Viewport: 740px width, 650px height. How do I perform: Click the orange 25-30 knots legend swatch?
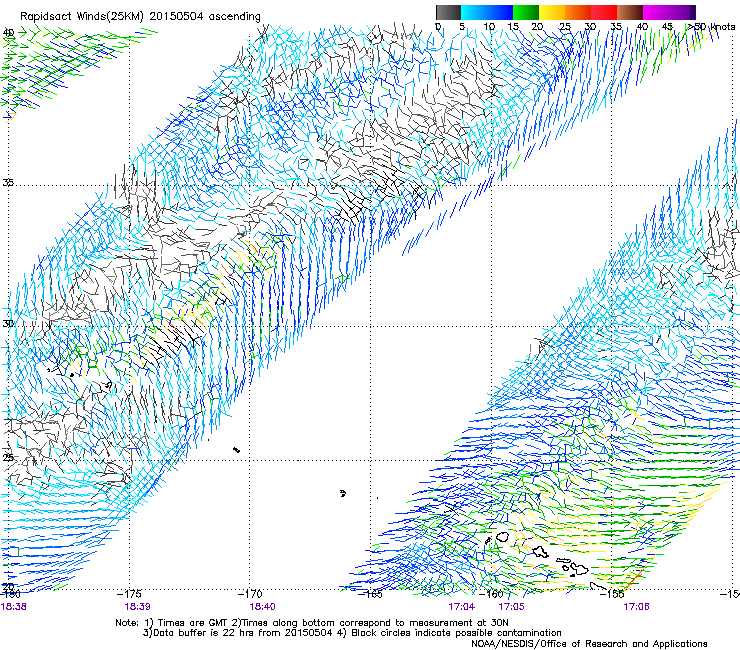pos(578,12)
